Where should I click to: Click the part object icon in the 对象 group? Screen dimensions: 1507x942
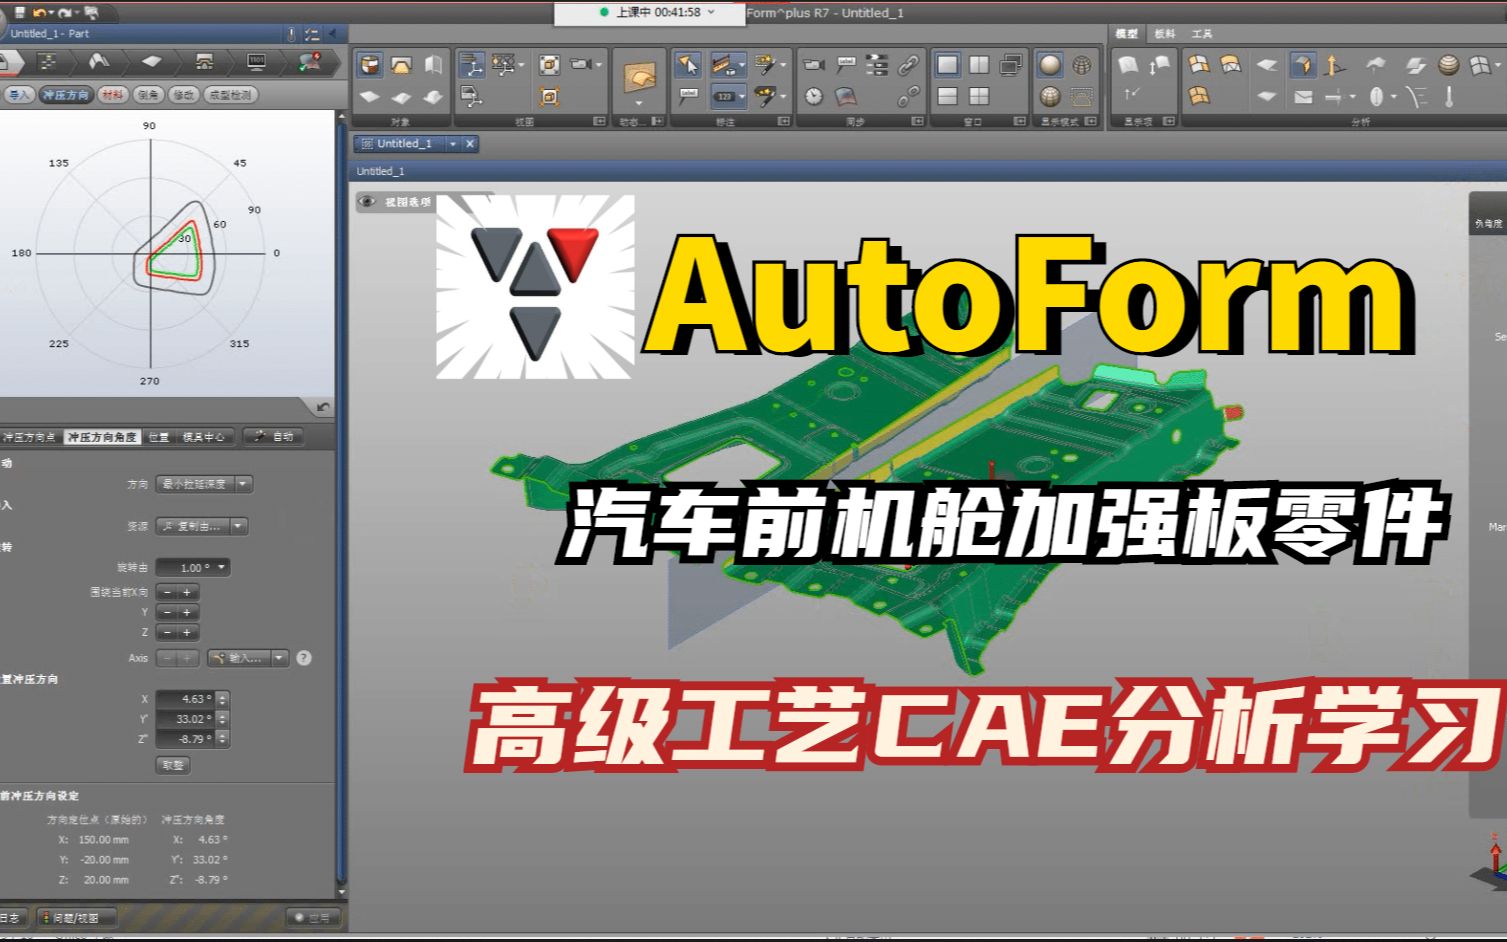[370, 66]
